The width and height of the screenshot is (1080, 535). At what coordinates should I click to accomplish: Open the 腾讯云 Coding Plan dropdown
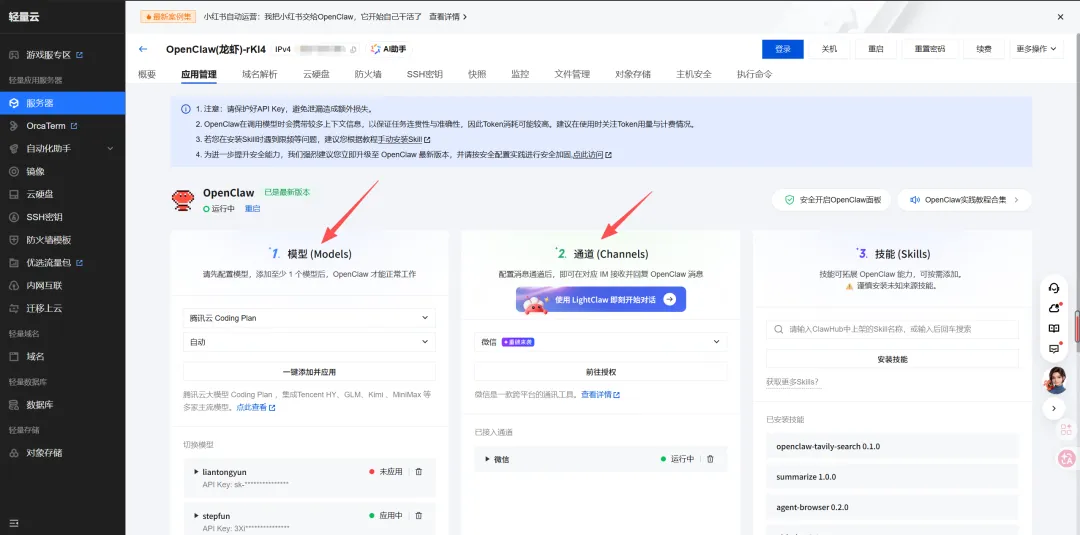point(309,318)
